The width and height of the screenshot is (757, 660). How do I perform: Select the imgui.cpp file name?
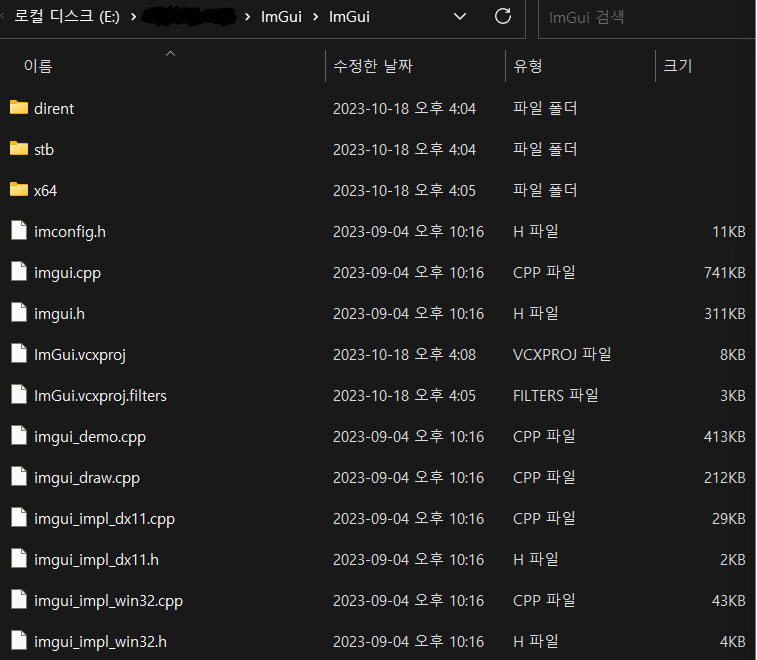tap(68, 273)
